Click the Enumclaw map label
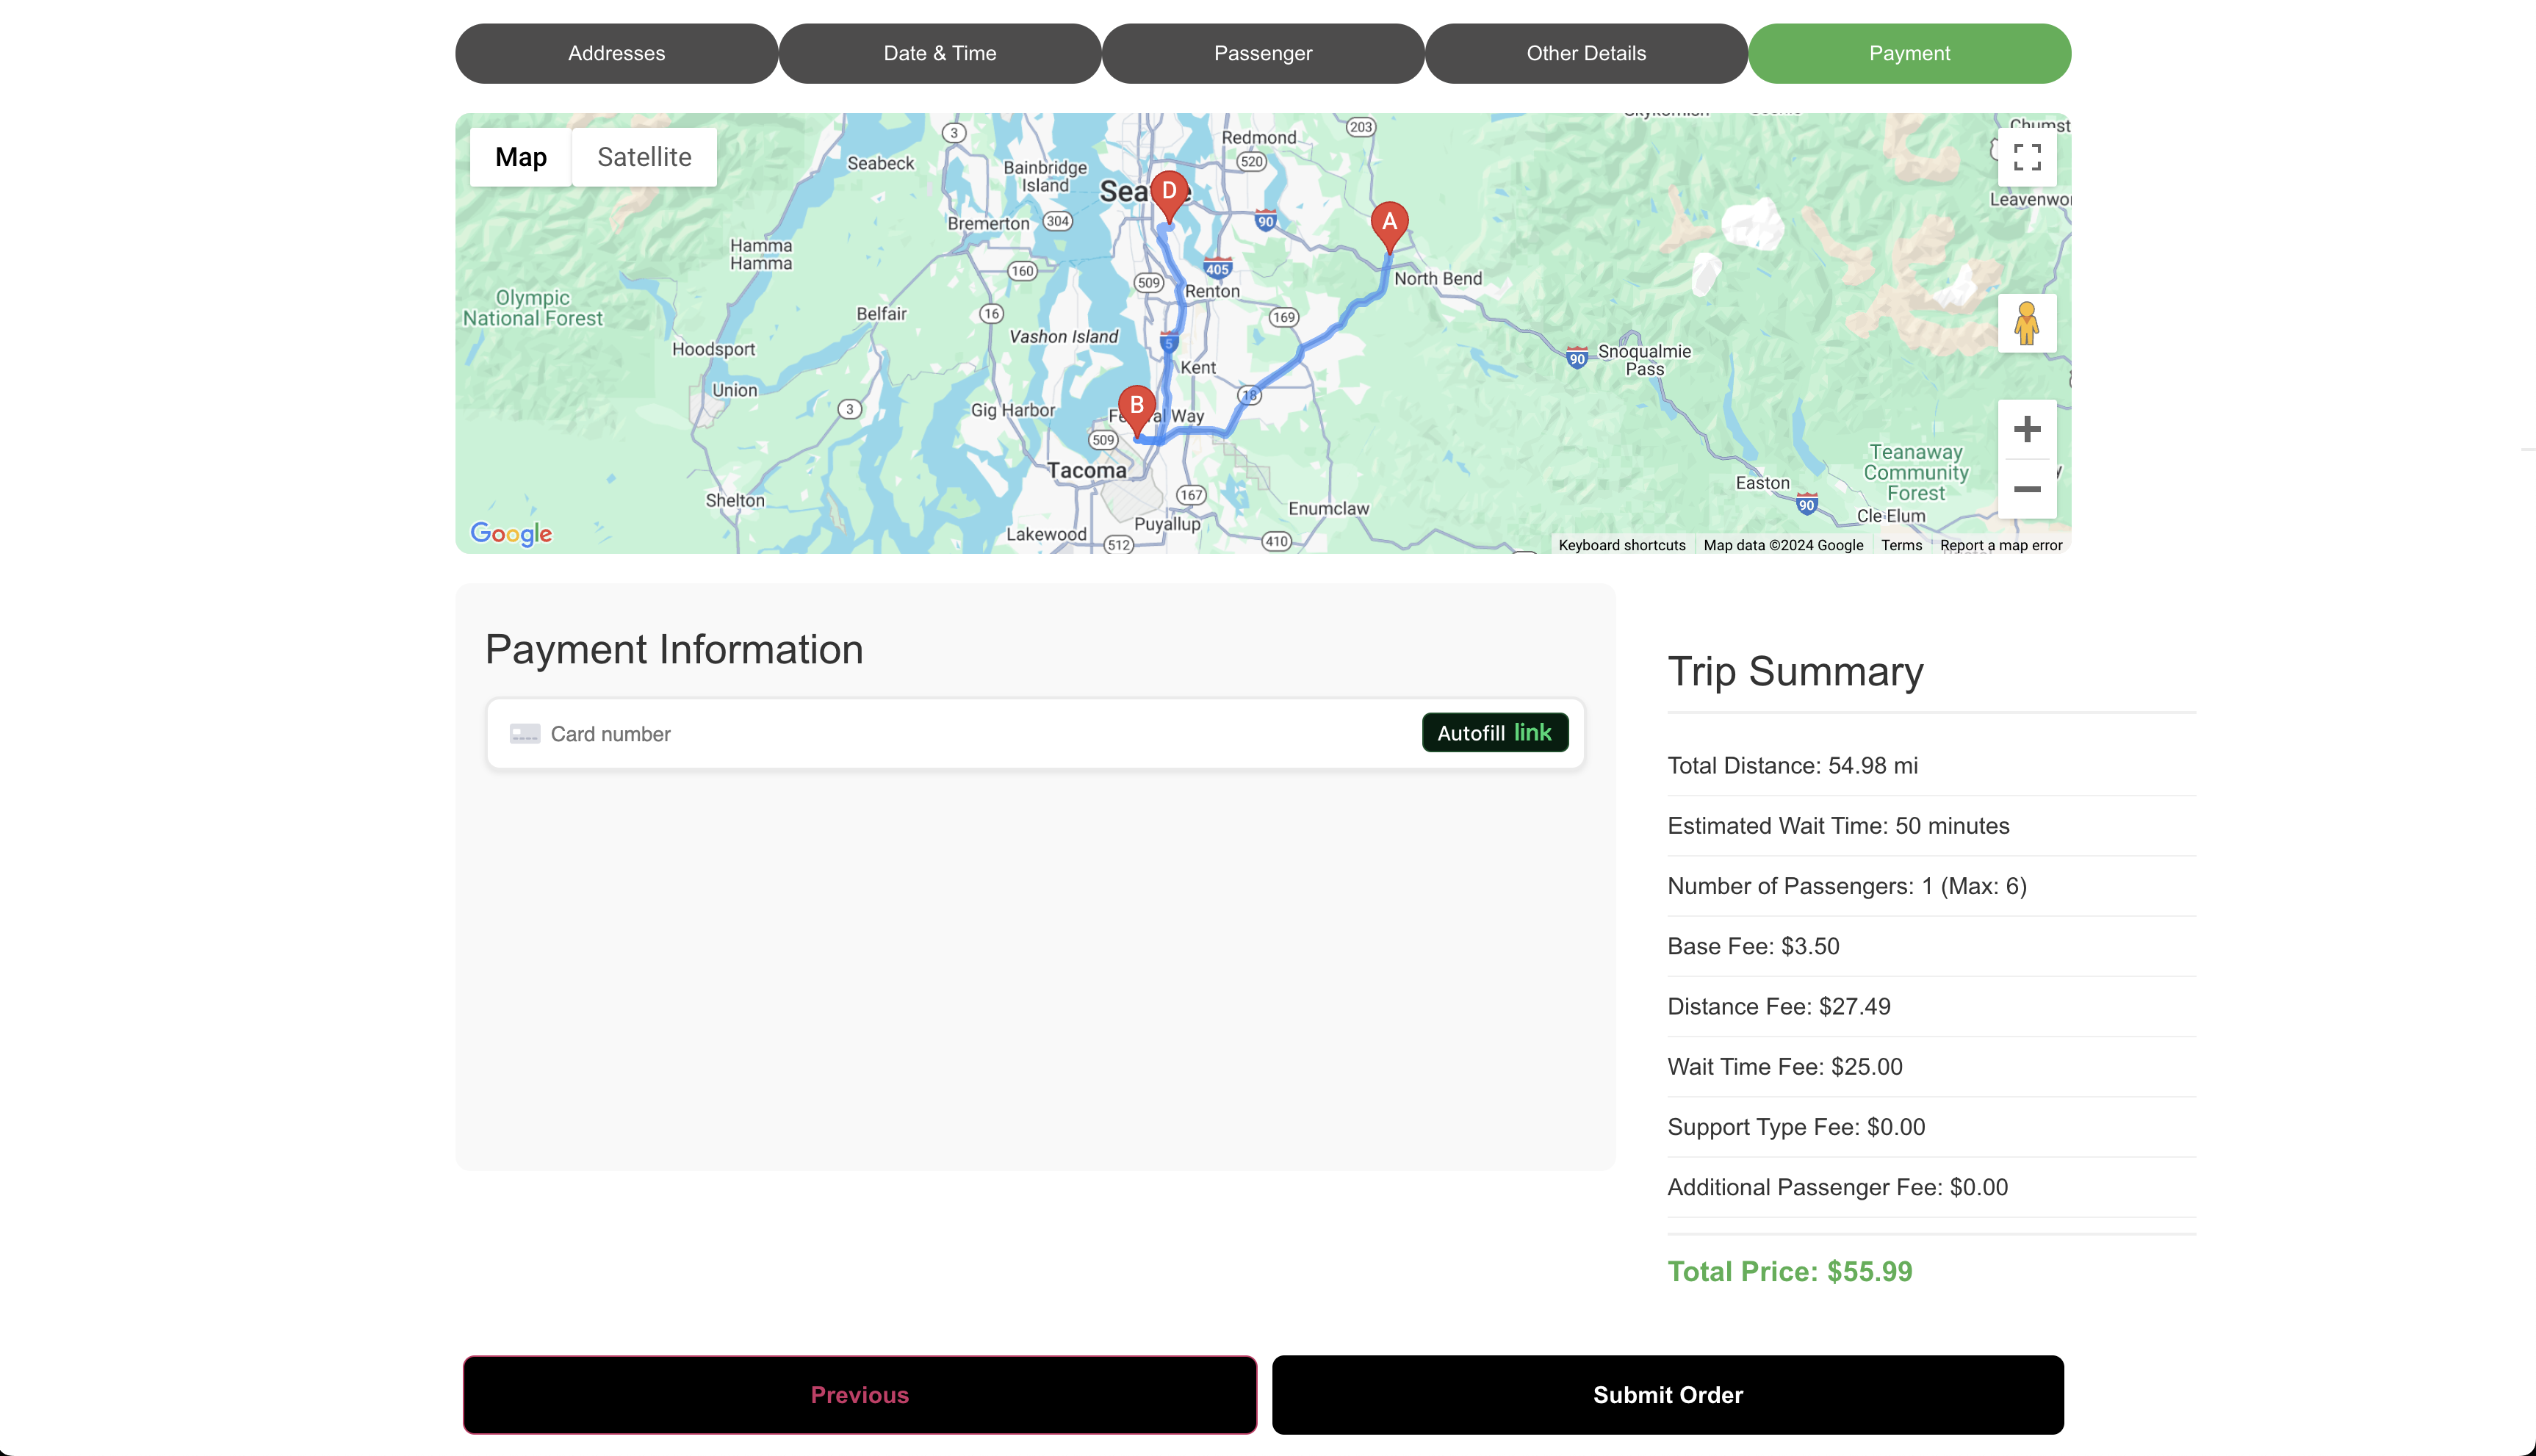The width and height of the screenshot is (2536, 1456). click(1328, 509)
